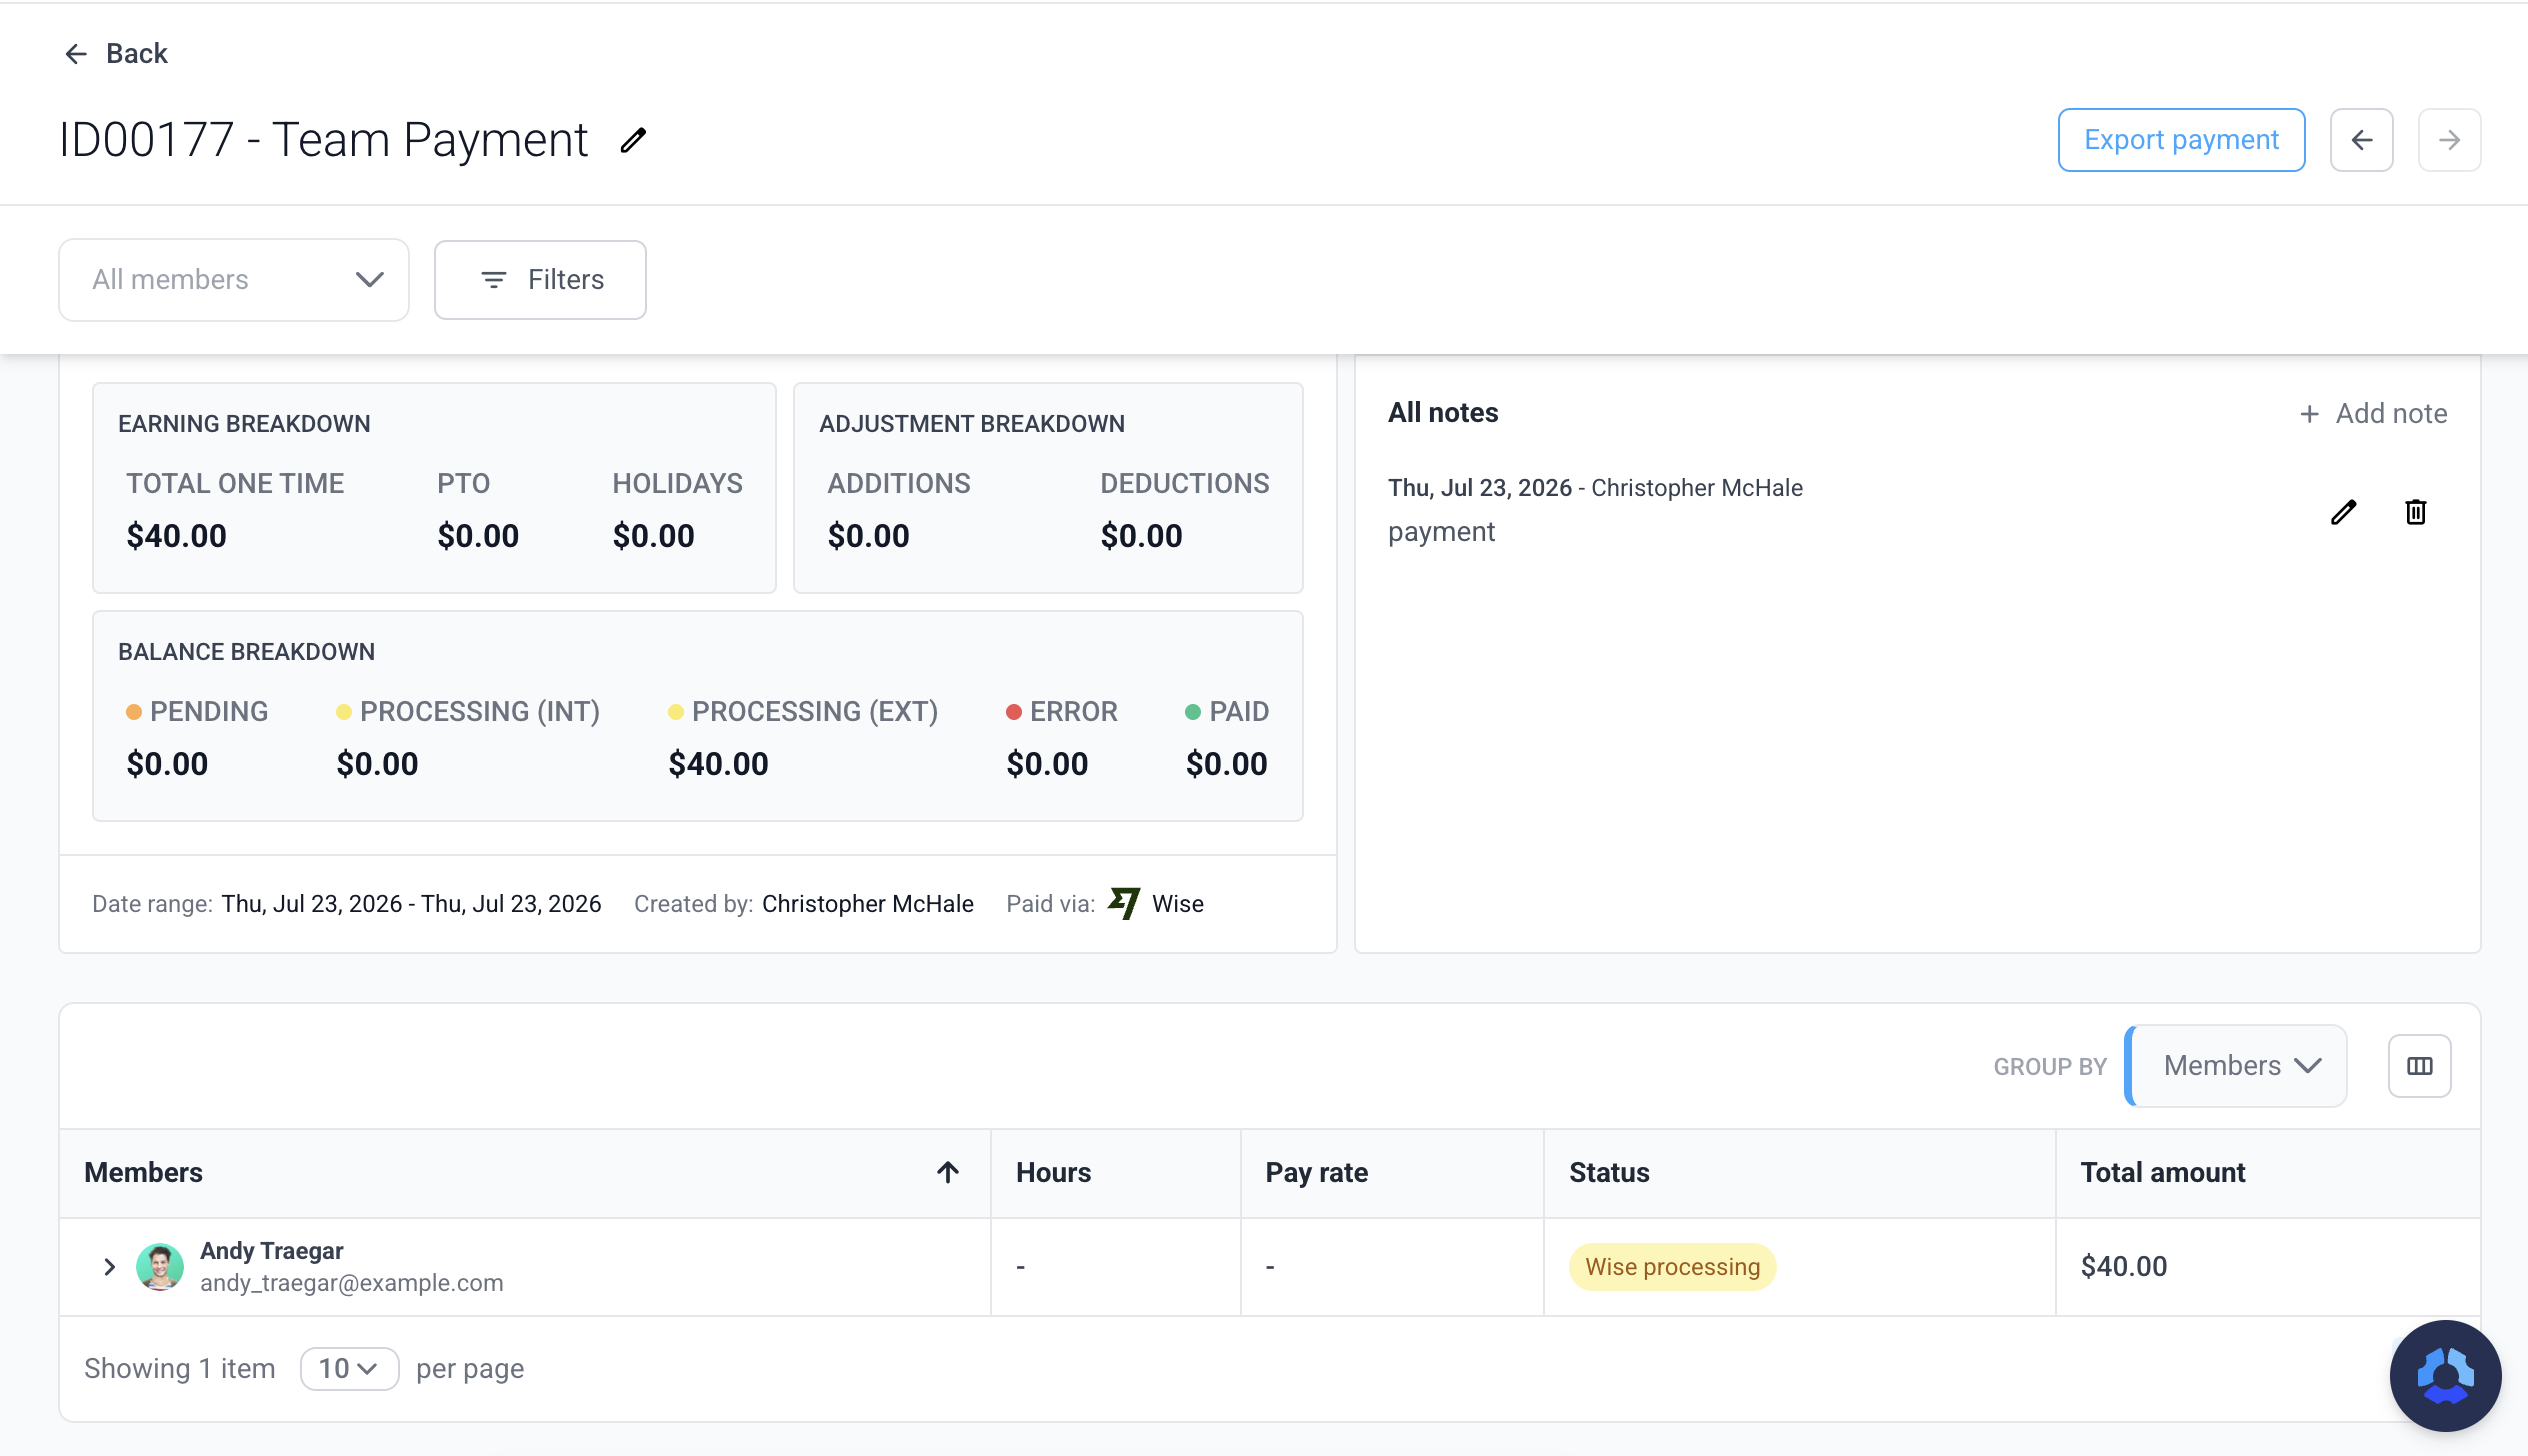Delete the 'payment' note with trash icon
The width and height of the screenshot is (2528, 1456).
tap(2415, 512)
